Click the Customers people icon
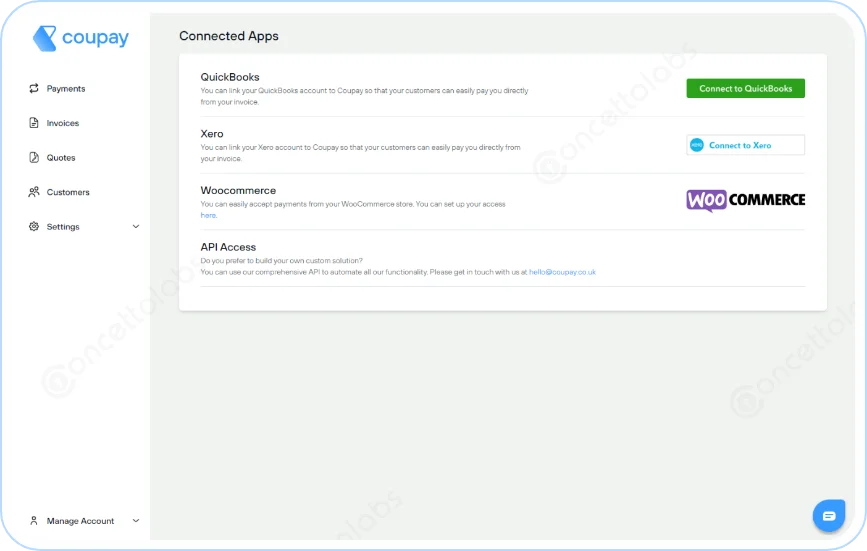The height and width of the screenshot is (551, 867). tap(34, 192)
